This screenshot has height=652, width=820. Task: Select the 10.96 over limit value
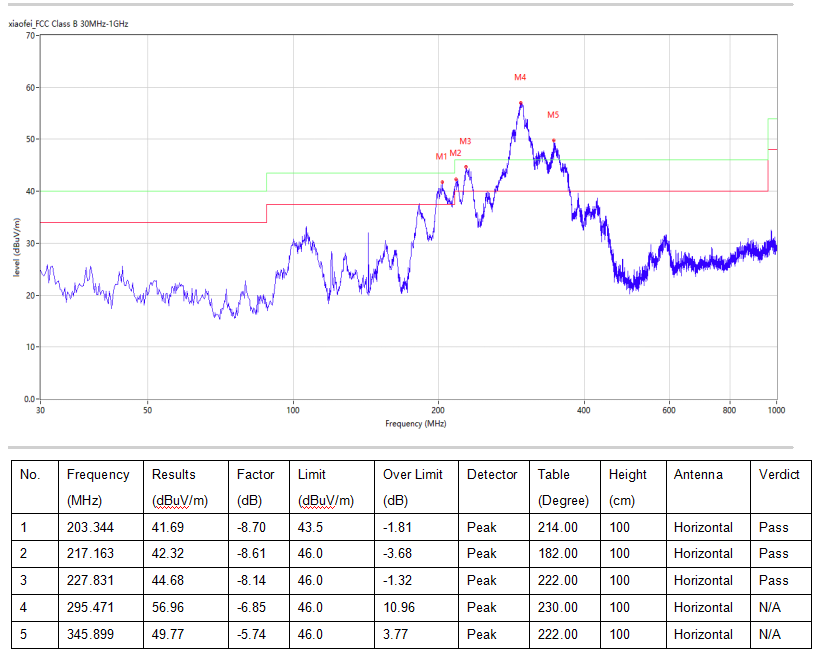400,607
